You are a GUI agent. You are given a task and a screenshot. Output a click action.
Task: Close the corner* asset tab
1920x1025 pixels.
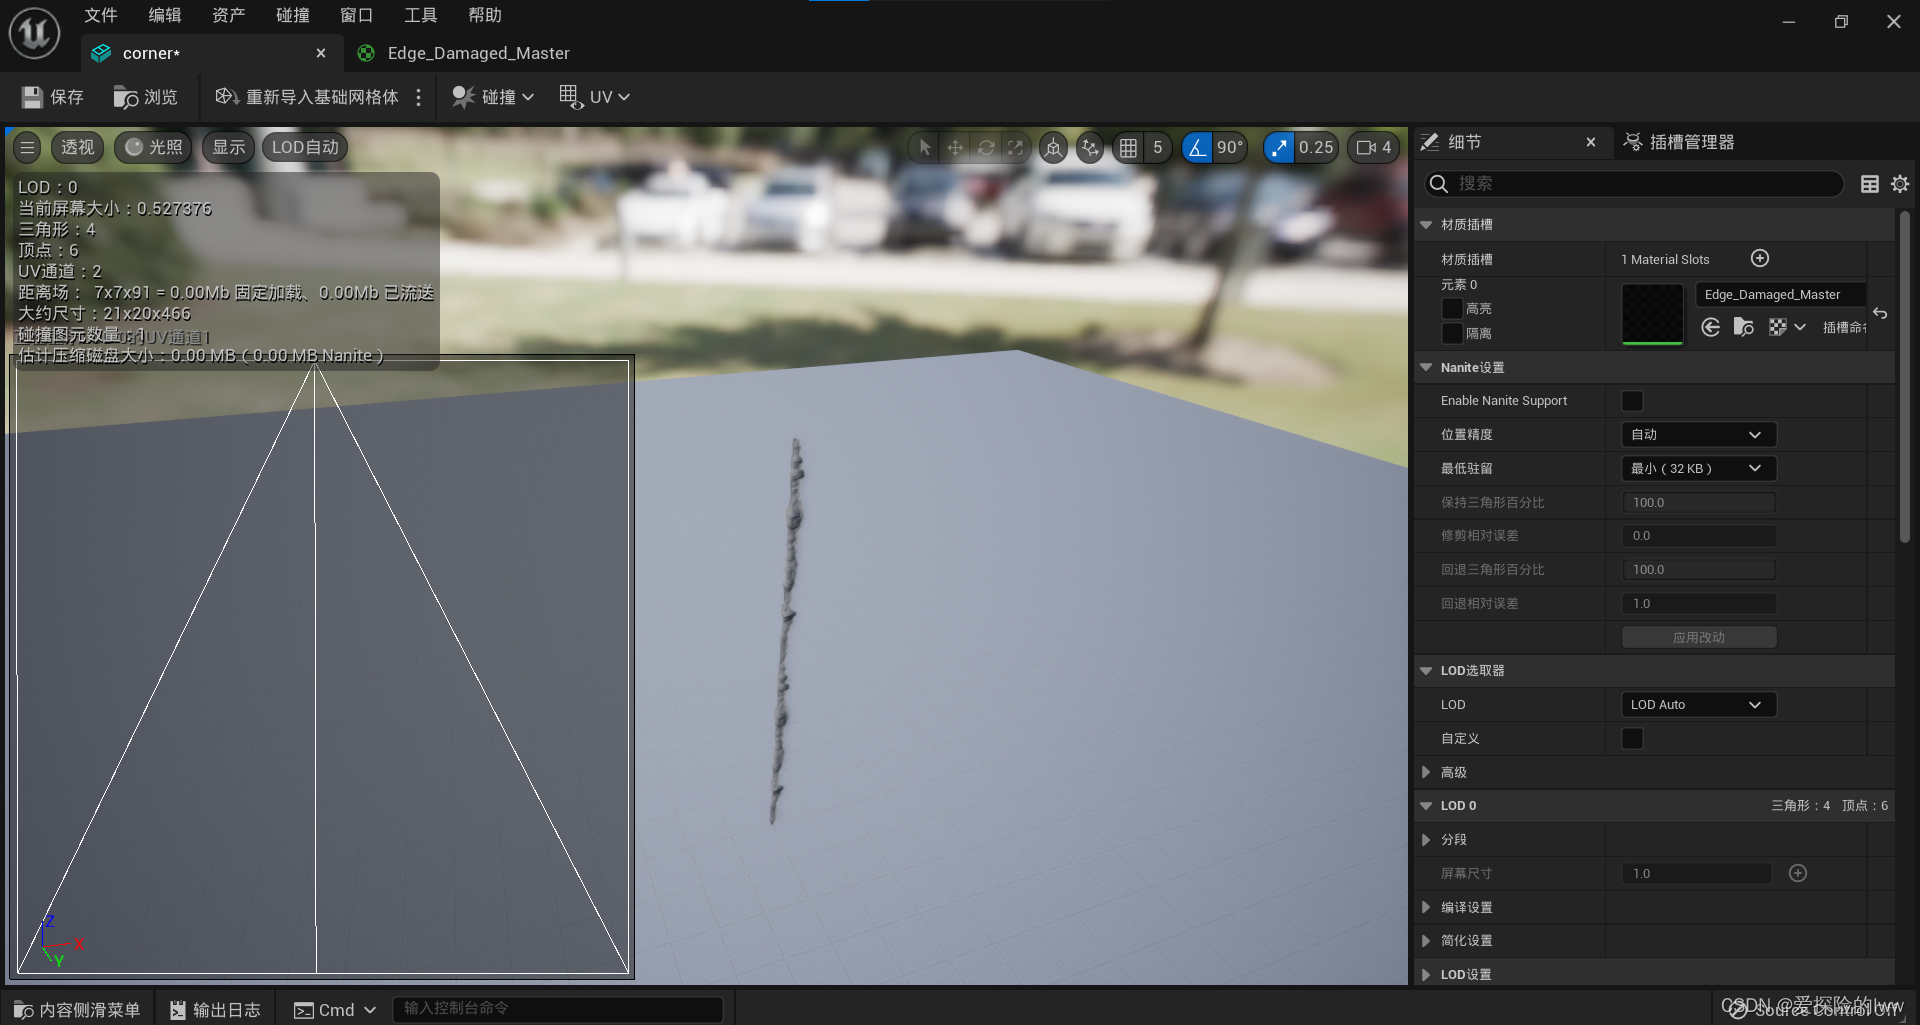coord(321,54)
